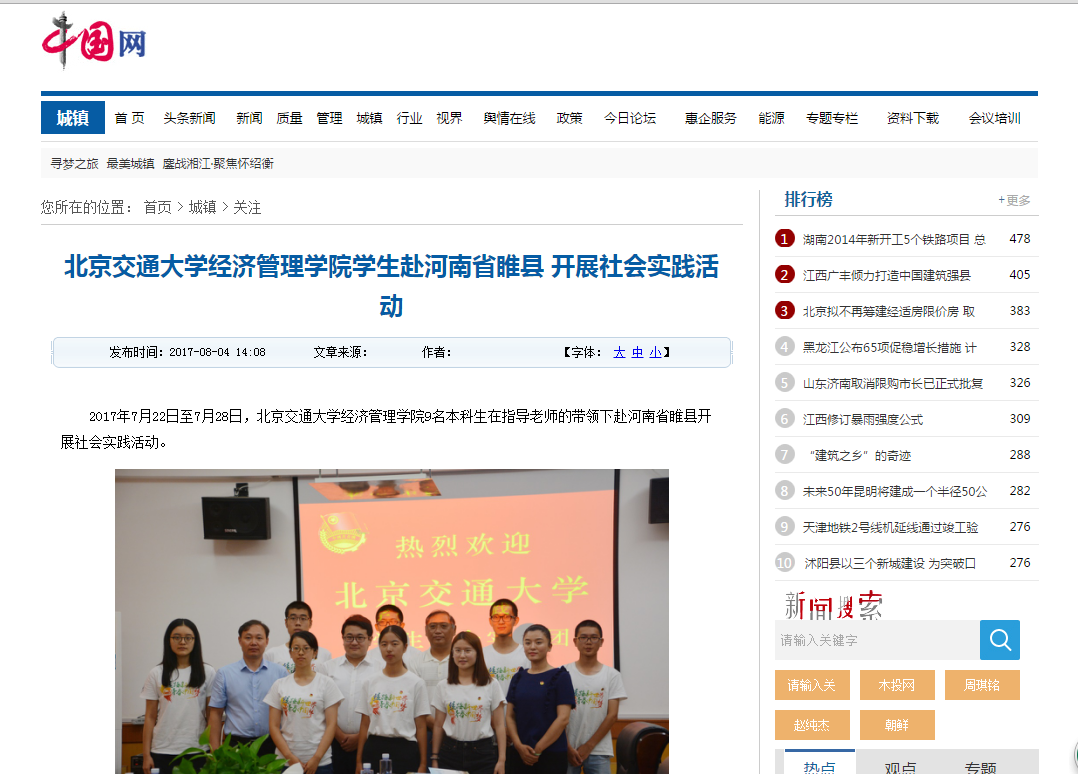1078x774 pixels.
Task: Open the 头条新闻 nav item
Action: [x=189, y=118]
